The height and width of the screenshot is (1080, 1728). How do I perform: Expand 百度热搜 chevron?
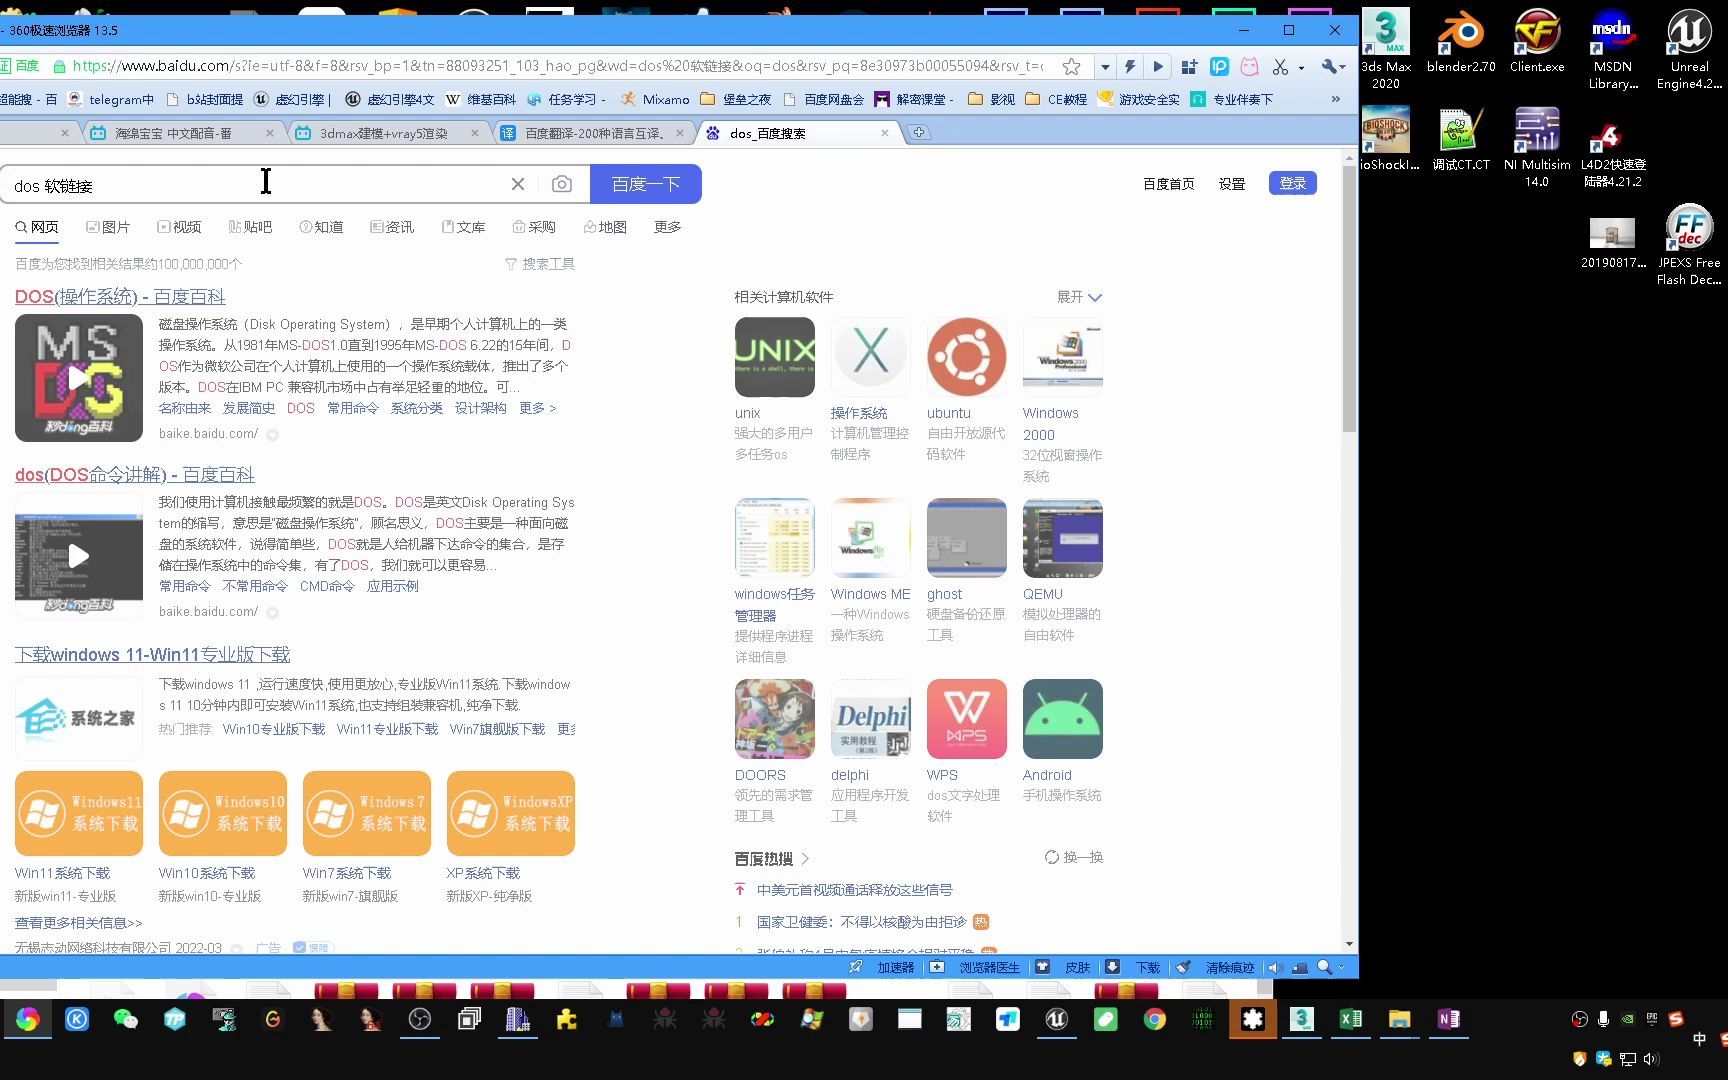point(805,859)
